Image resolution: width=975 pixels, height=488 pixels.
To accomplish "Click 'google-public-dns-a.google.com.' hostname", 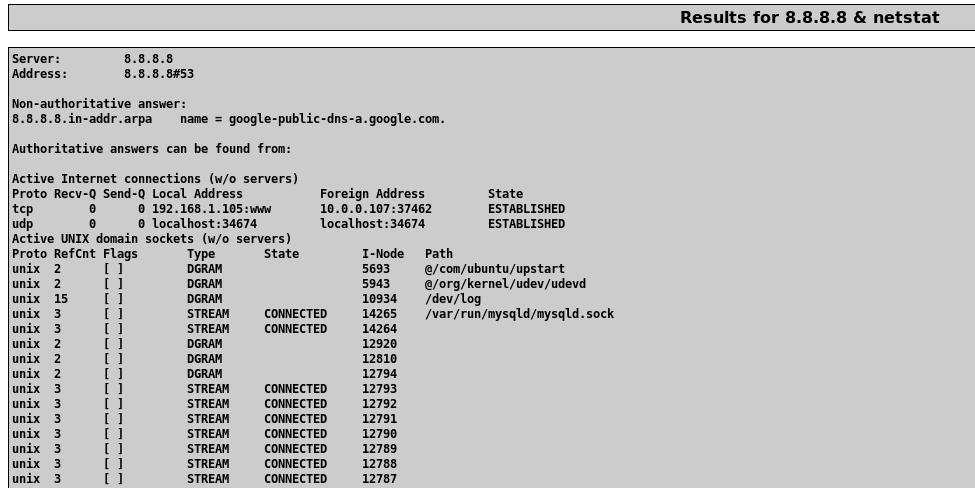I will coord(337,119).
